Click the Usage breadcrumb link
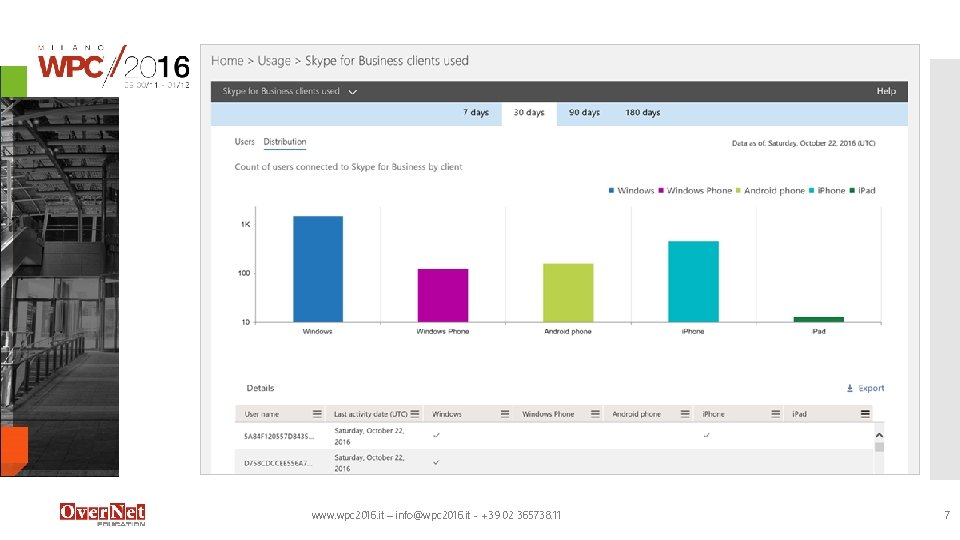This screenshot has width=960, height=540. 274,61
